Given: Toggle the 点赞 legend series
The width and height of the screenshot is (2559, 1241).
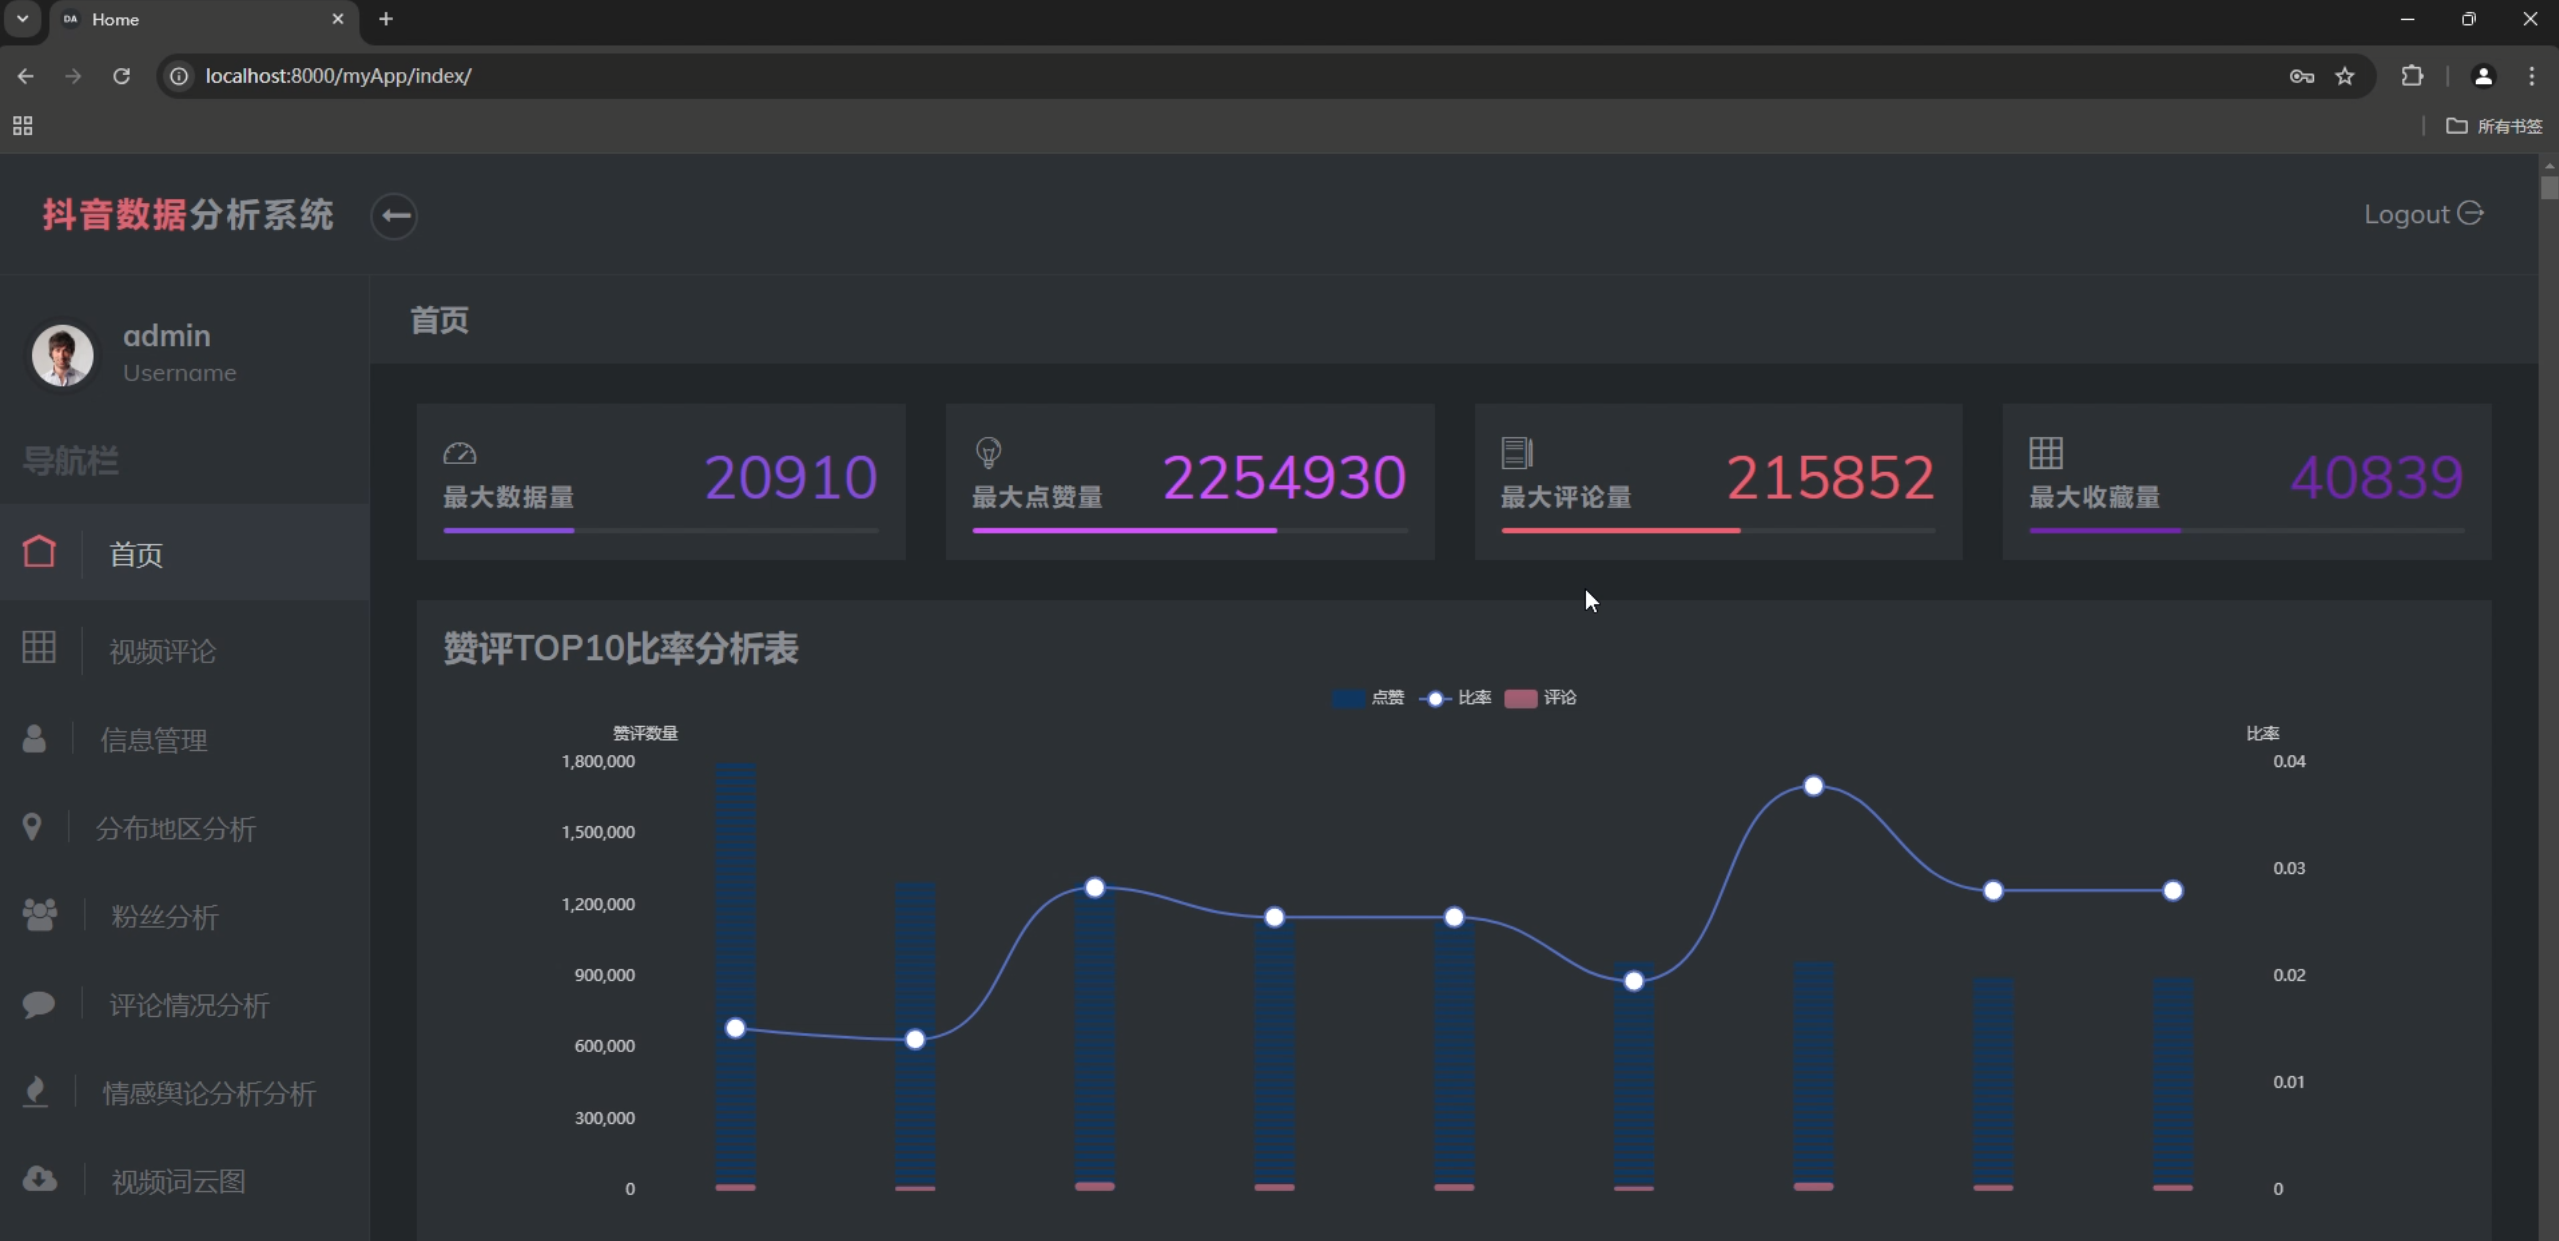Looking at the screenshot, I should point(1368,698).
